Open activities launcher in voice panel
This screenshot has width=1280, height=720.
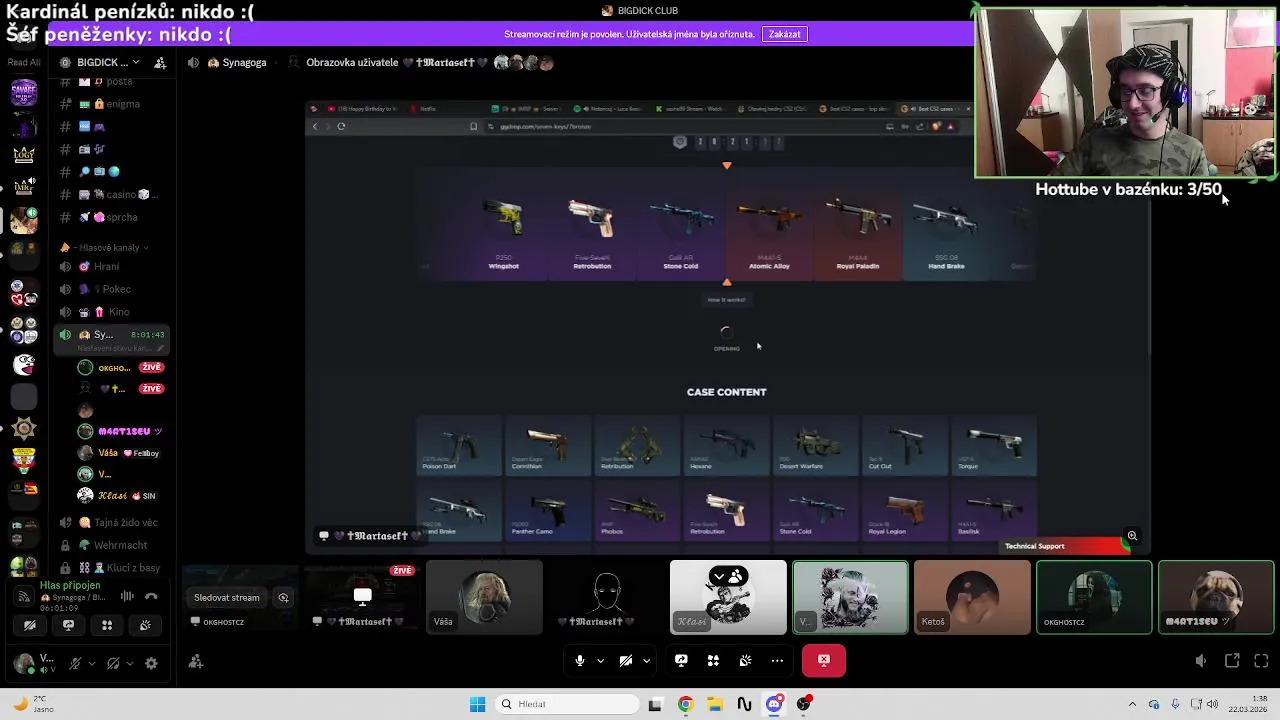pyautogui.click(x=107, y=625)
